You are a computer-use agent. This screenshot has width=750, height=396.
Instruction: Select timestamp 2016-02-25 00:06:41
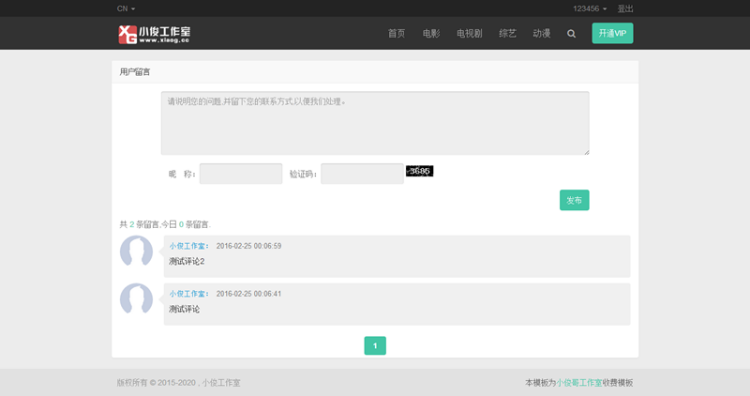249,294
